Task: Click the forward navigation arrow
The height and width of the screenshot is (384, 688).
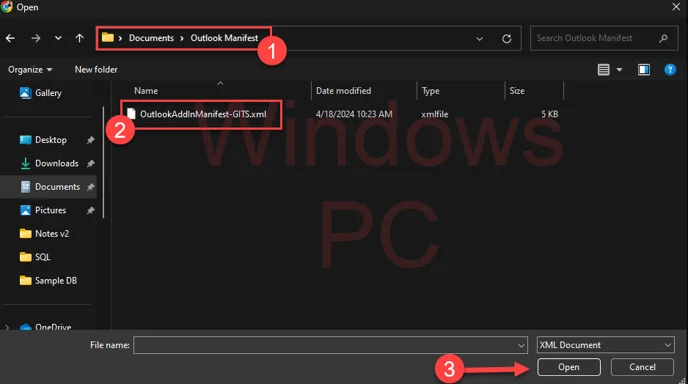Action: (x=36, y=38)
